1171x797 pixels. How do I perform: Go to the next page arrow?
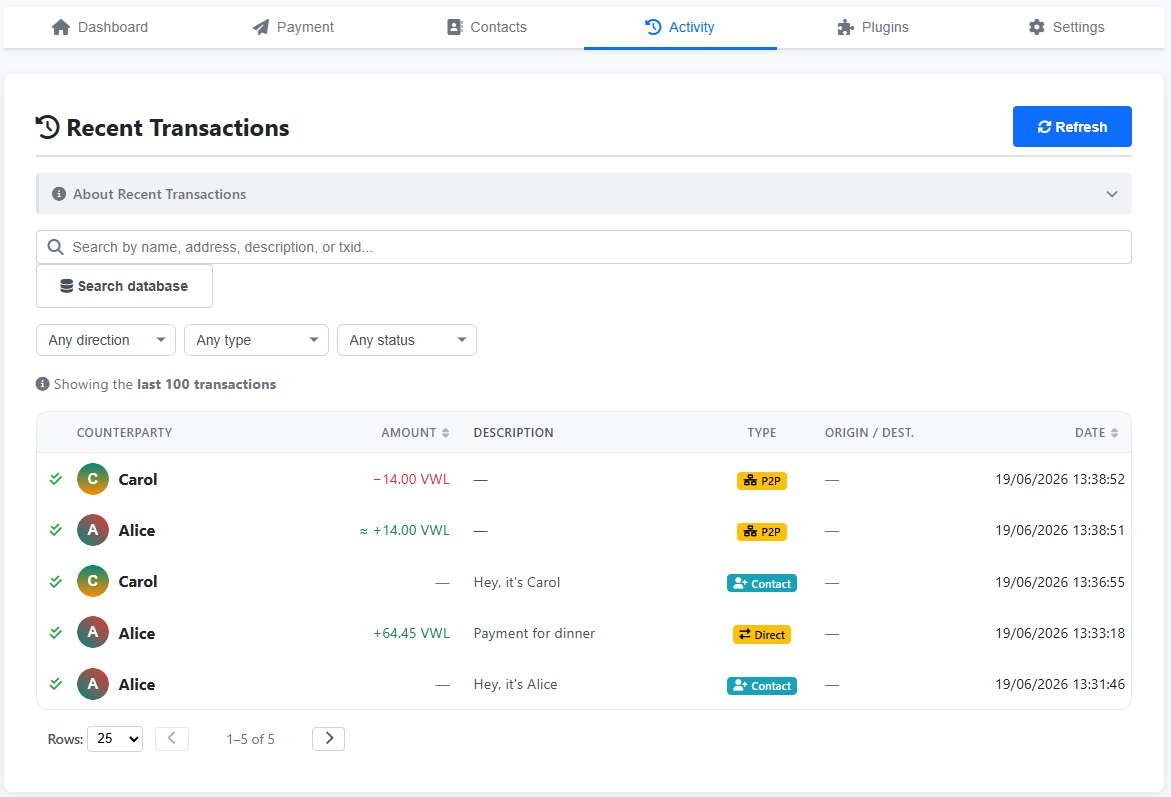pos(329,739)
